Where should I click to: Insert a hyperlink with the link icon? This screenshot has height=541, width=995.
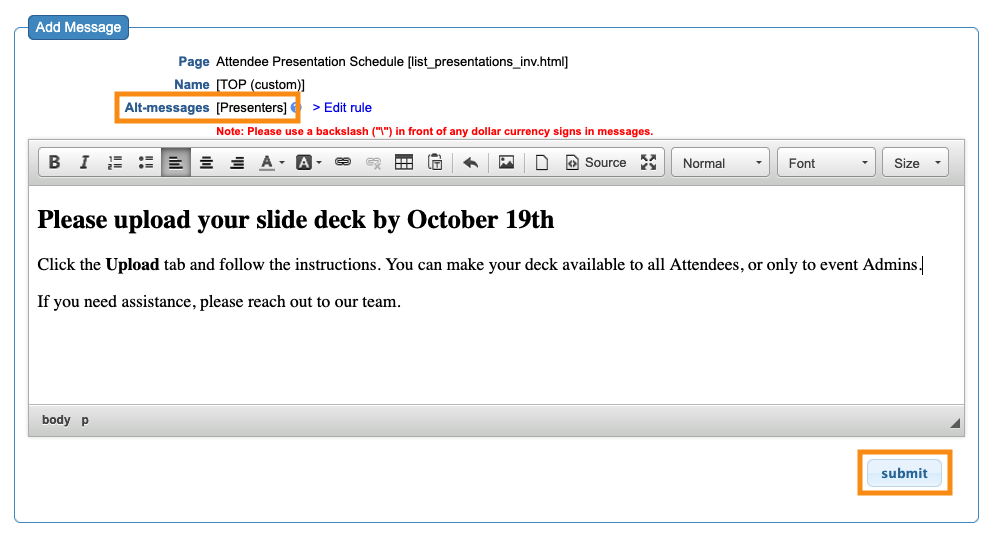[343, 163]
